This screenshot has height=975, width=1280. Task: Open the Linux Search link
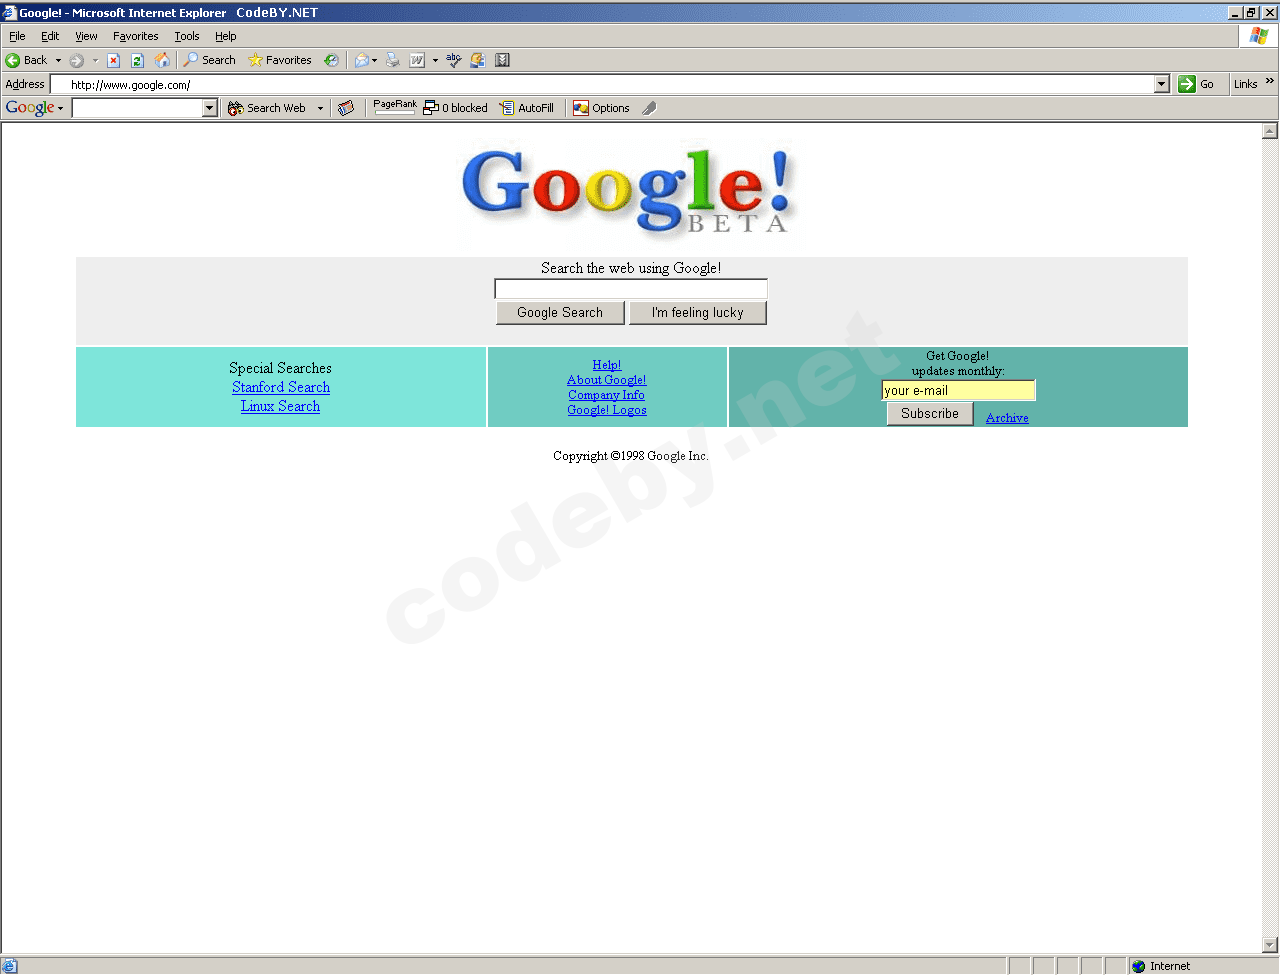(281, 406)
